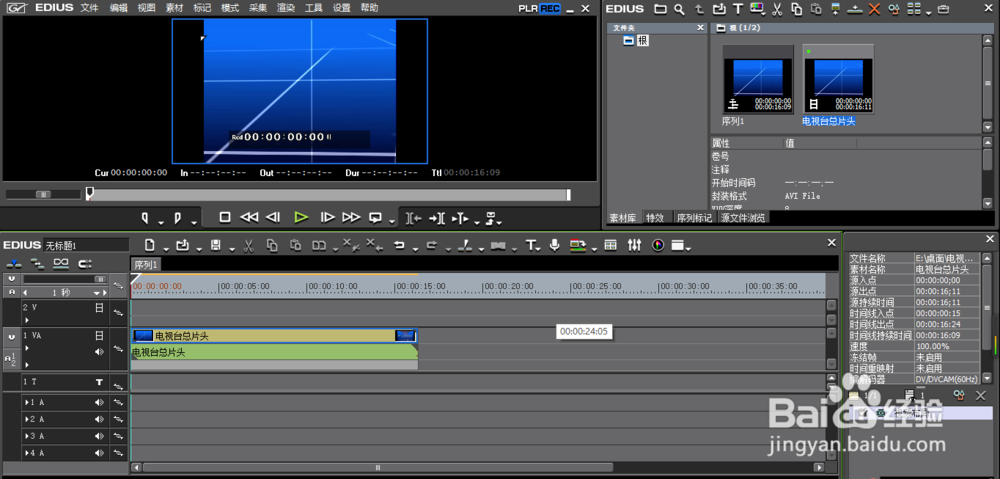This screenshot has height=479, width=1000.
Task: Expand the 1 A audio track
Action: pos(26,402)
